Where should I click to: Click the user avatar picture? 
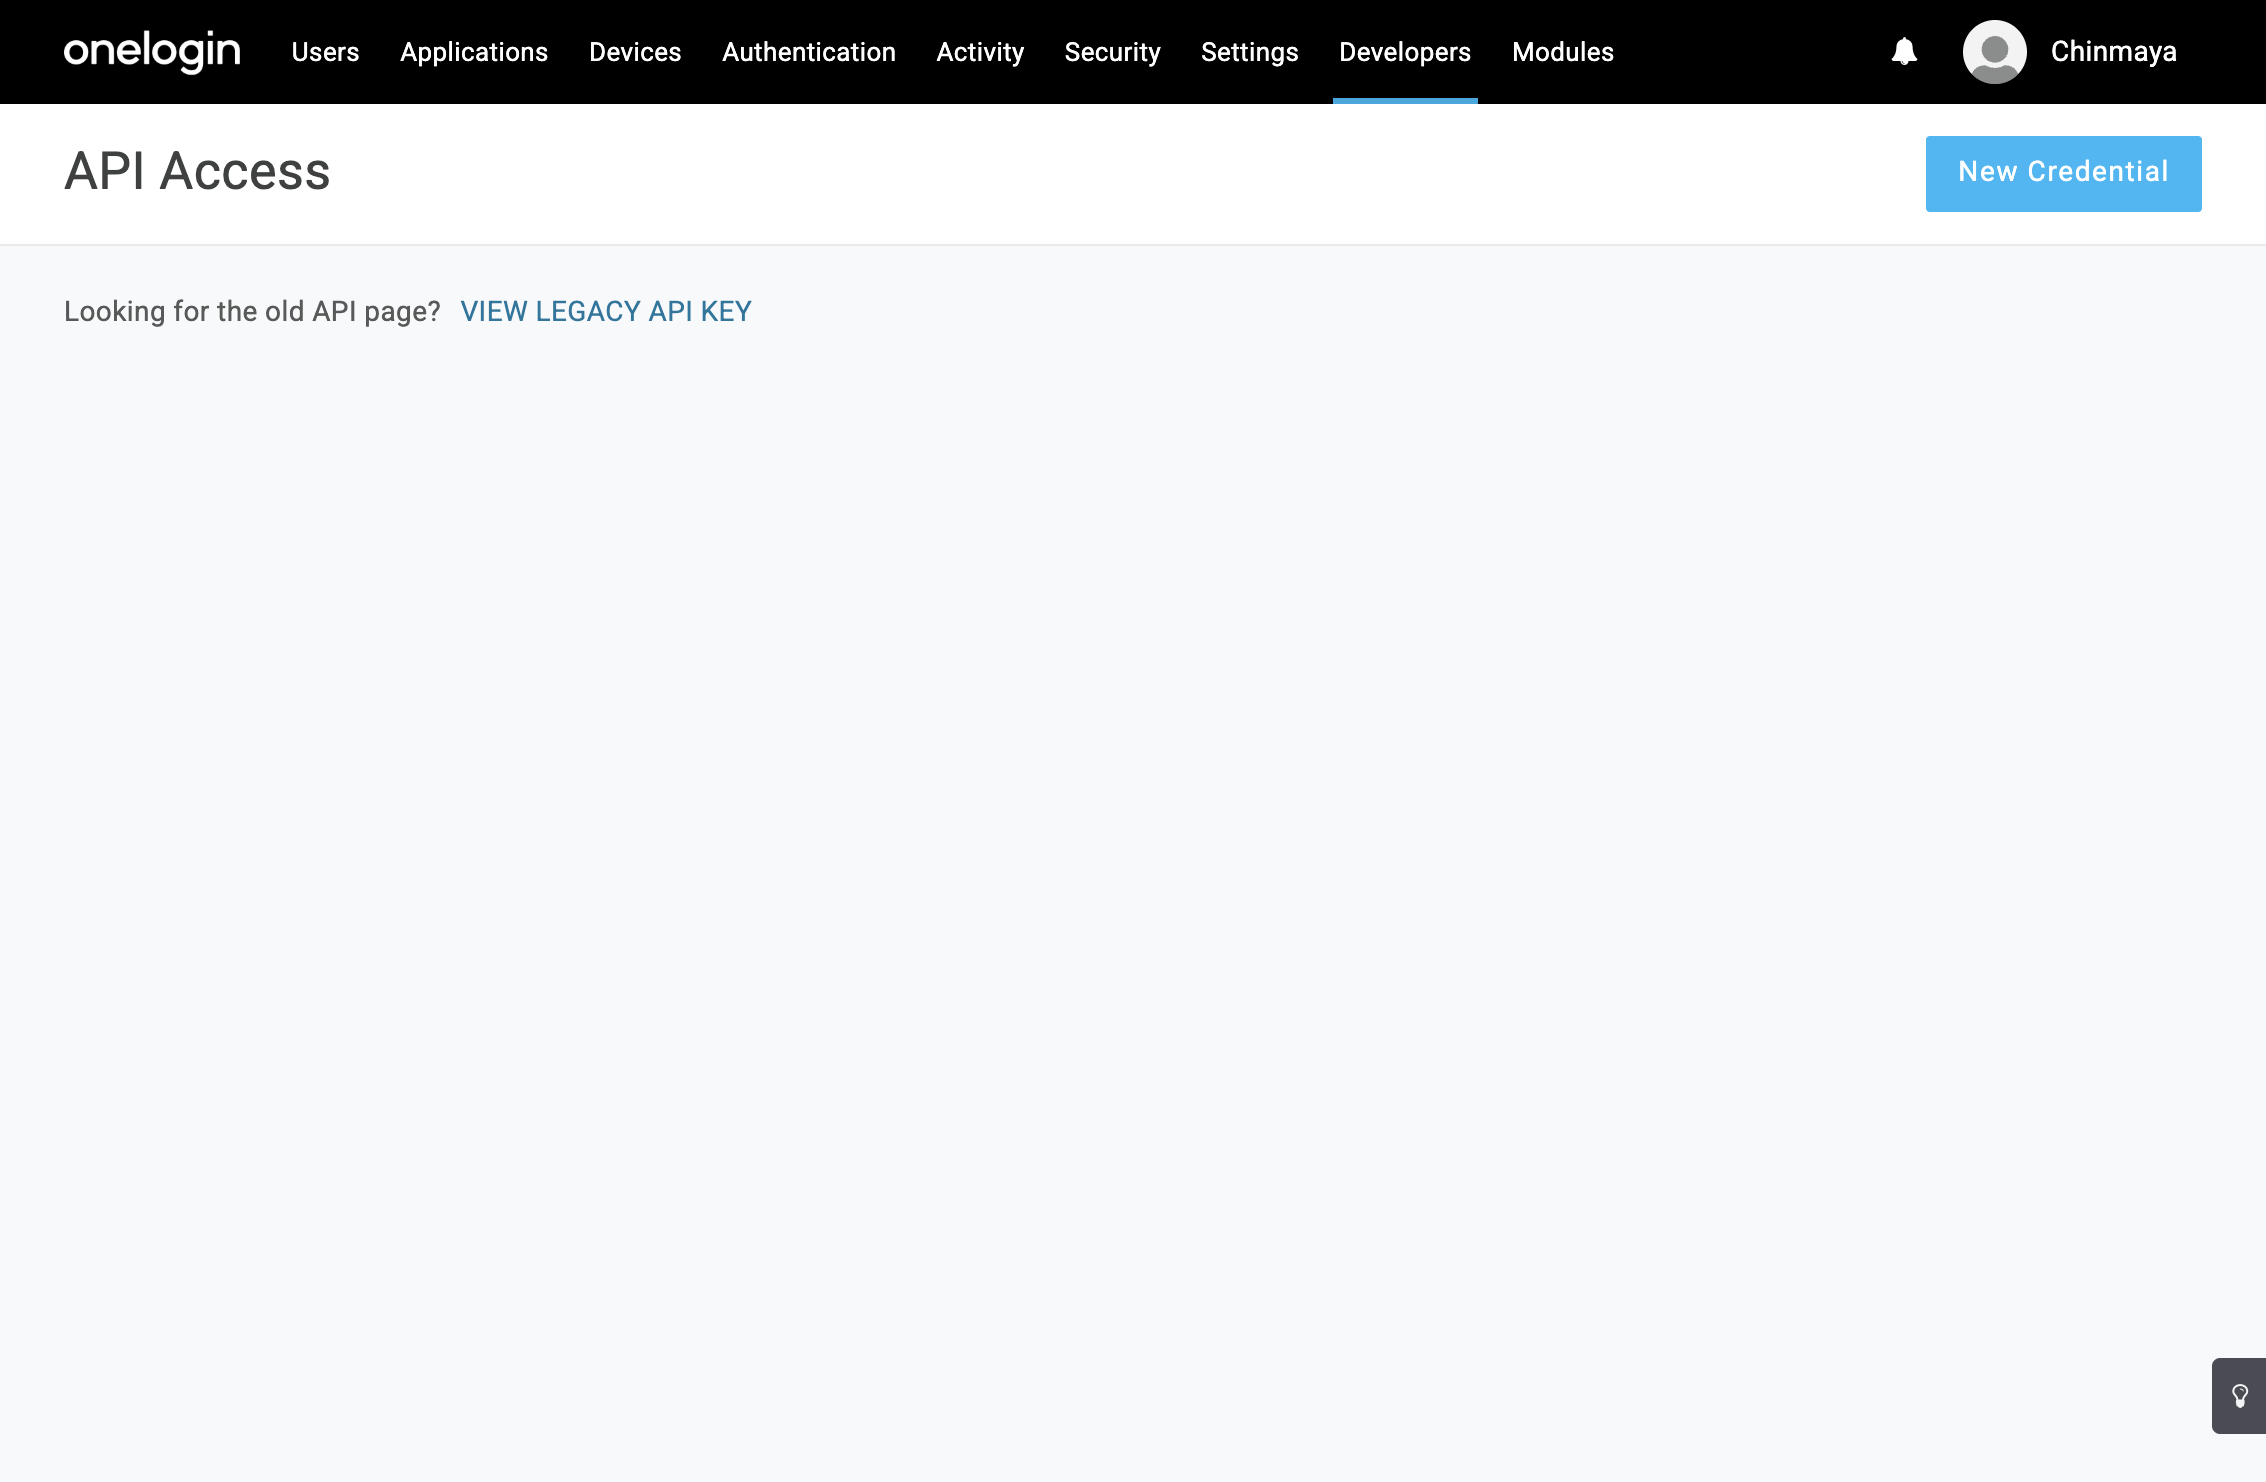pyautogui.click(x=1994, y=51)
